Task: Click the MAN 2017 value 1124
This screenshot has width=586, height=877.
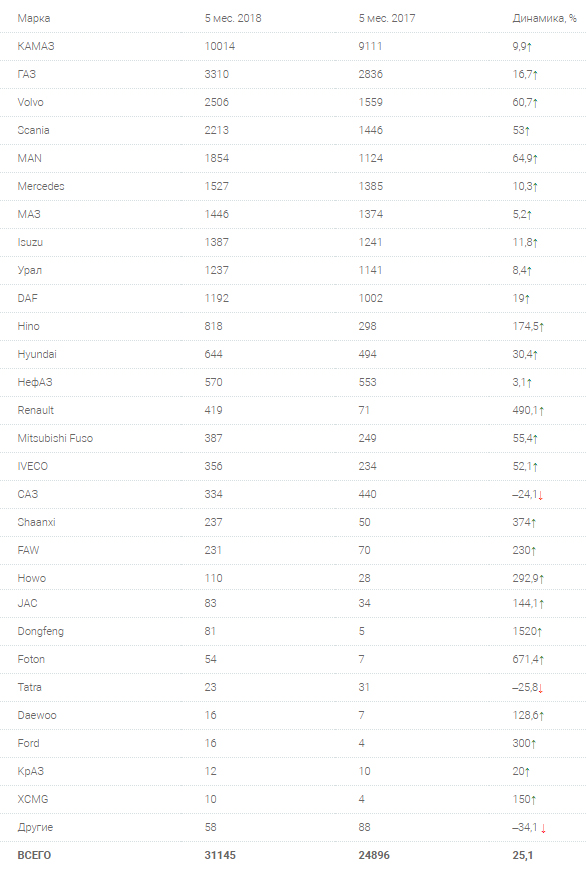Action: pos(371,158)
